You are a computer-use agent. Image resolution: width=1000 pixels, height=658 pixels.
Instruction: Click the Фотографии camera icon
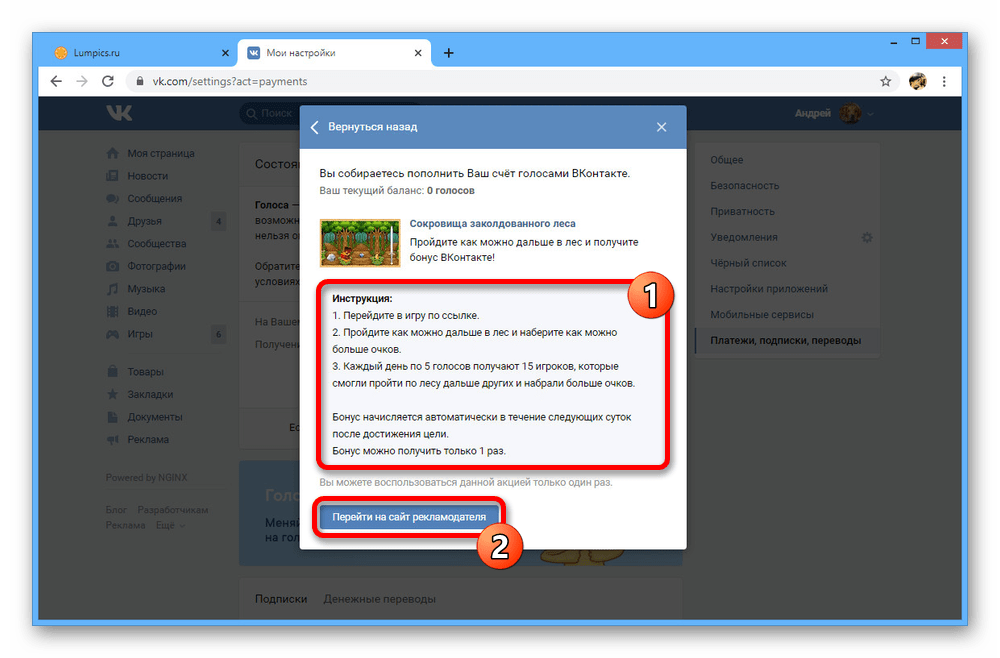(112, 266)
